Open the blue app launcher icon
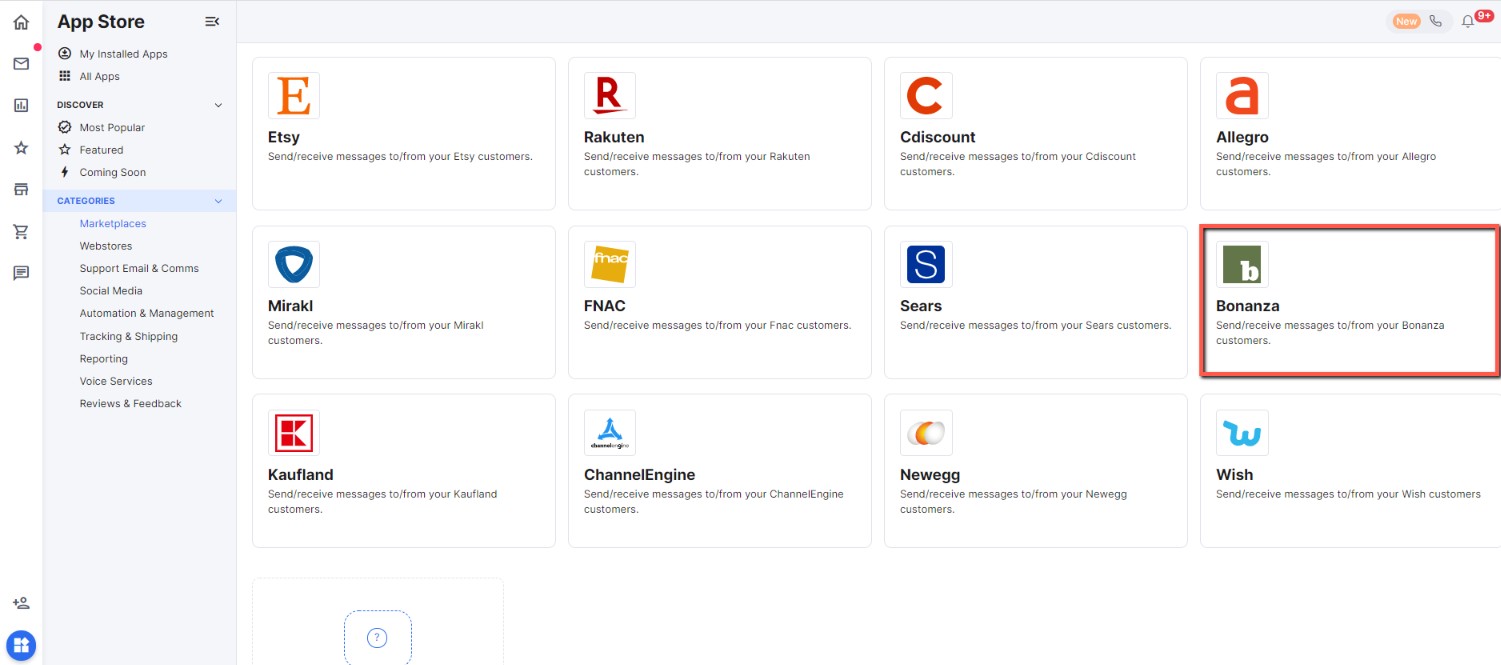 click(x=21, y=644)
